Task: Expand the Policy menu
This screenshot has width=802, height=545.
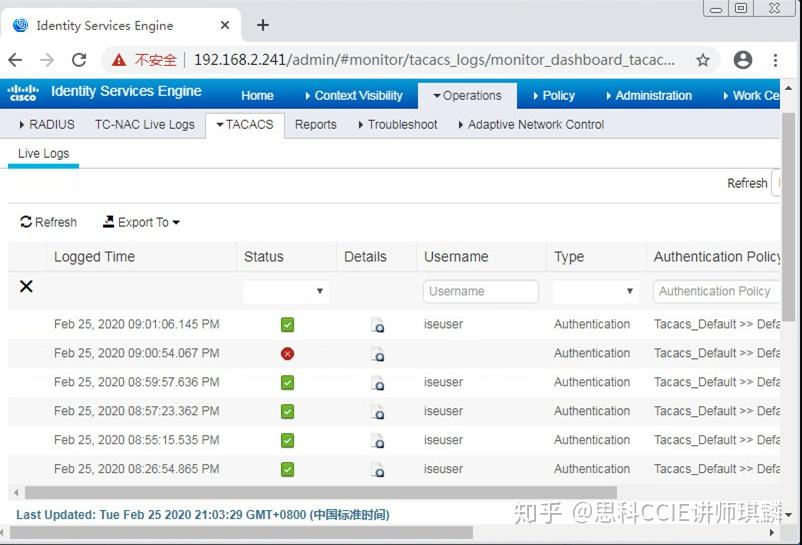Action: (554, 96)
